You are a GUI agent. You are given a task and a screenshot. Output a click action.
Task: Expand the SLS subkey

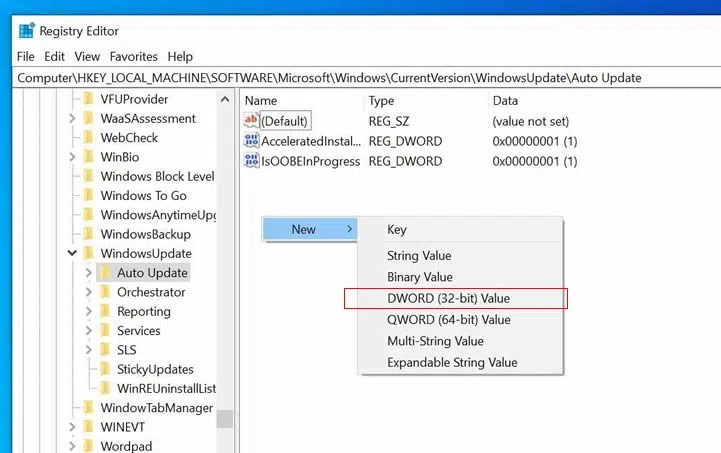89,350
